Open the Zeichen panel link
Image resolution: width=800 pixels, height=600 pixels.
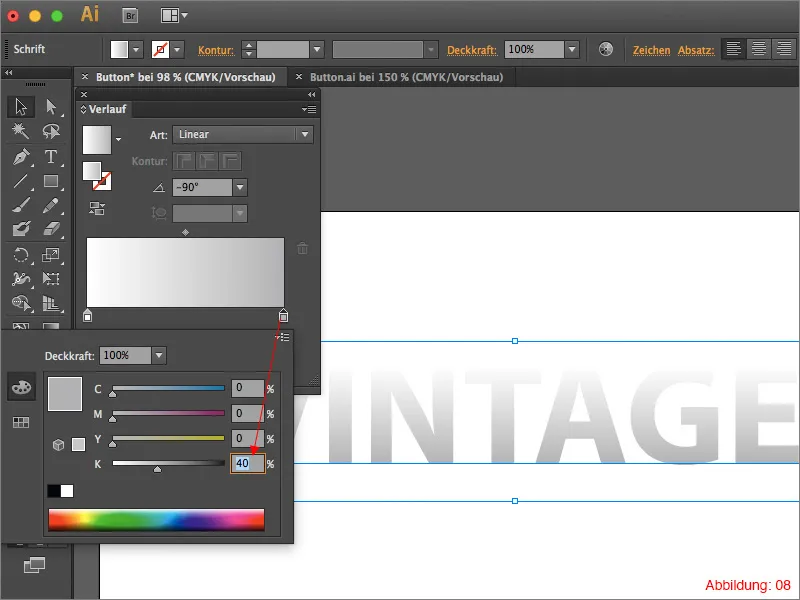652,50
